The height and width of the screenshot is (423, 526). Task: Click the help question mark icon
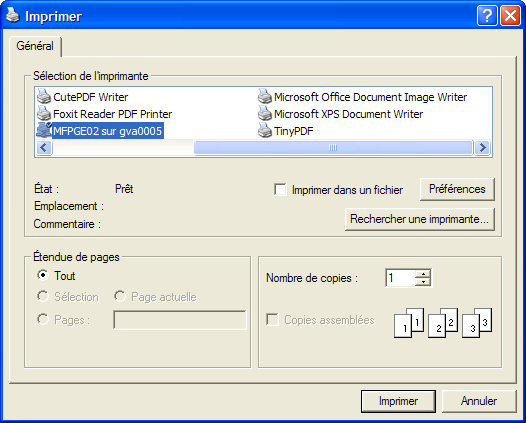pyautogui.click(x=487, y=15)
